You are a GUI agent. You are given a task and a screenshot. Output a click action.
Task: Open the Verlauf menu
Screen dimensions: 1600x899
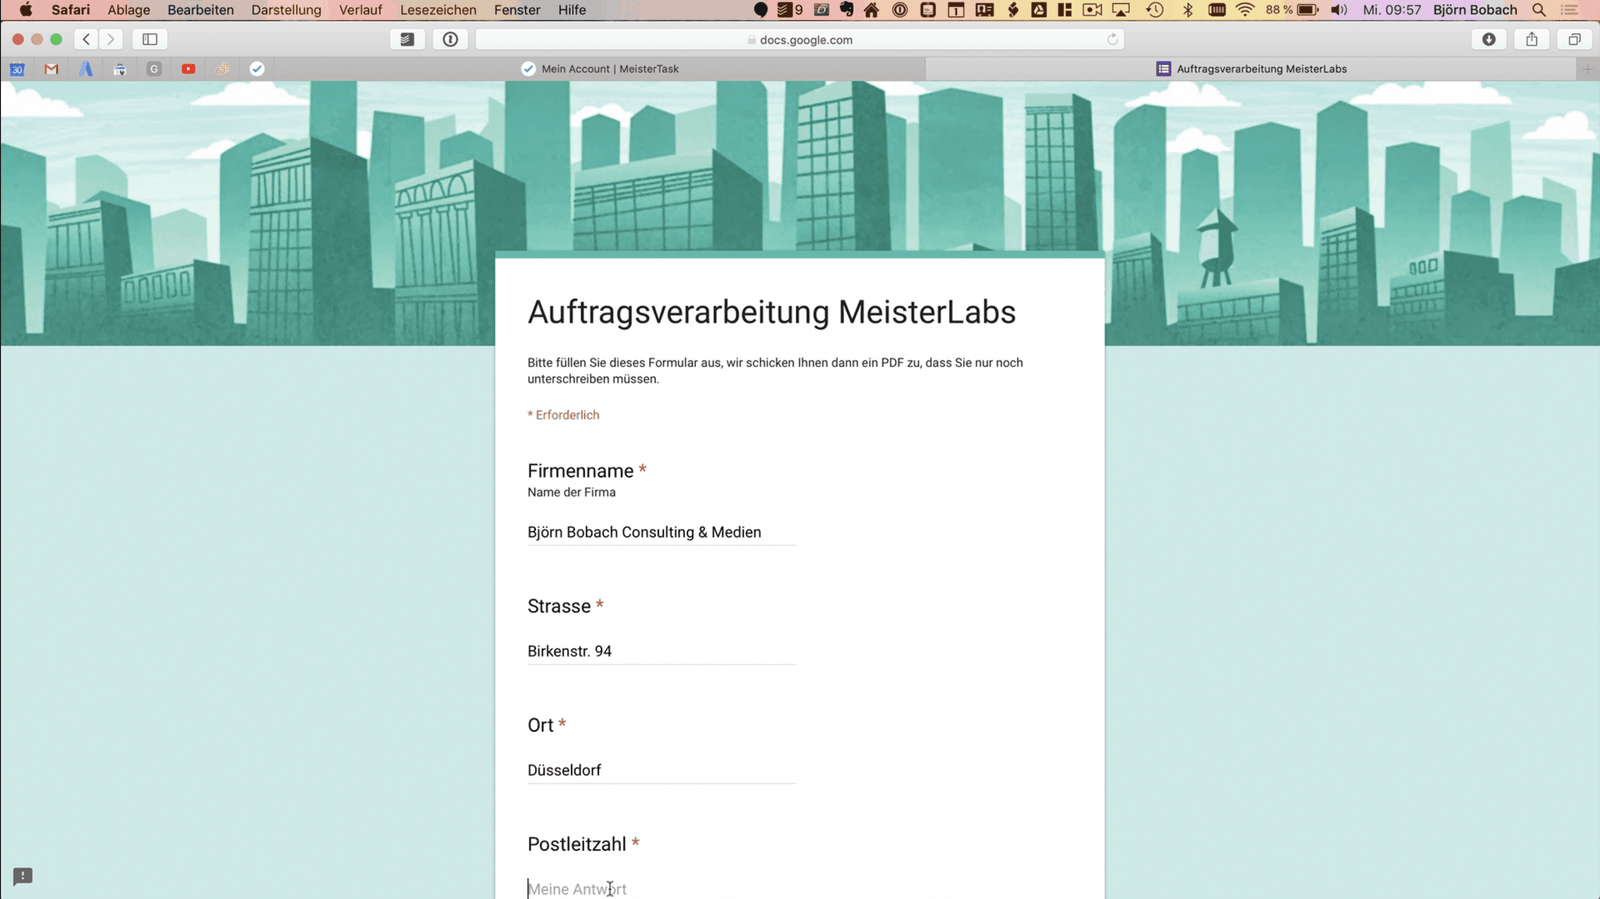[361, 10]
